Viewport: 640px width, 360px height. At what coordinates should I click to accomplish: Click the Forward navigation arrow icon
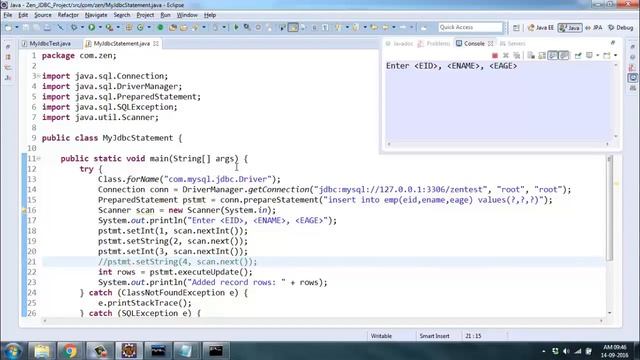click(403, 27)
